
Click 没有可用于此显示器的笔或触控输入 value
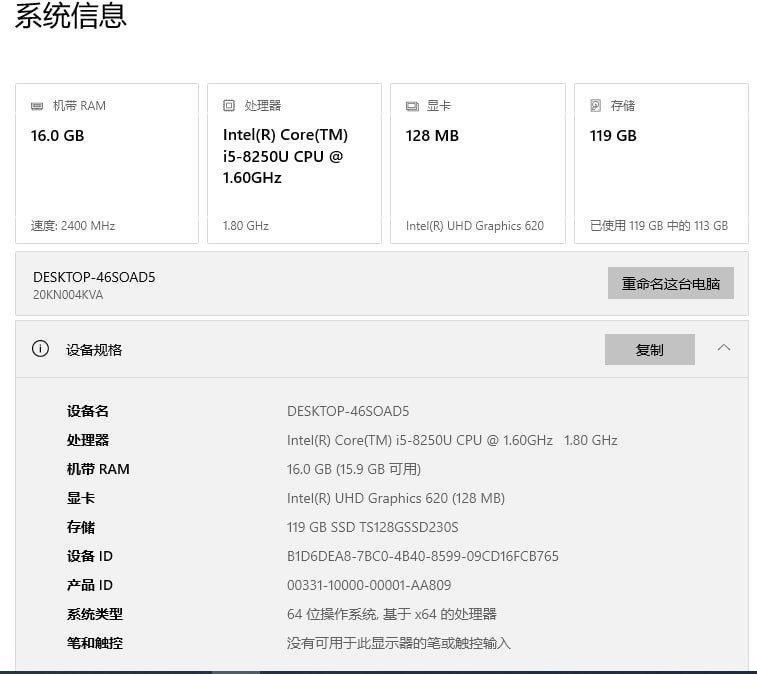click(x=399, y=643)
